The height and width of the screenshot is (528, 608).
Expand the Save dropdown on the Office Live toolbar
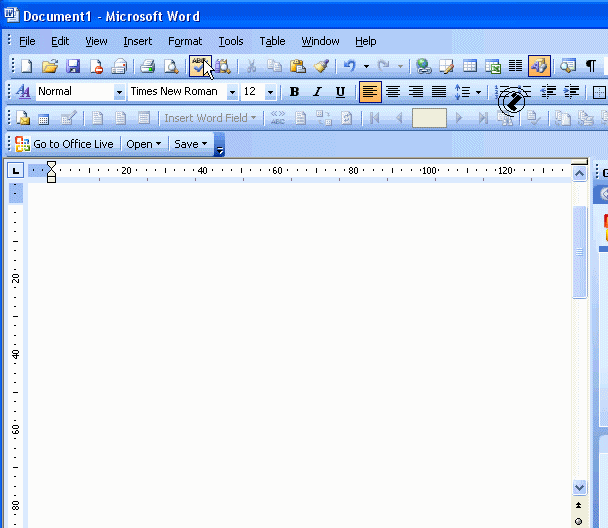190,144
